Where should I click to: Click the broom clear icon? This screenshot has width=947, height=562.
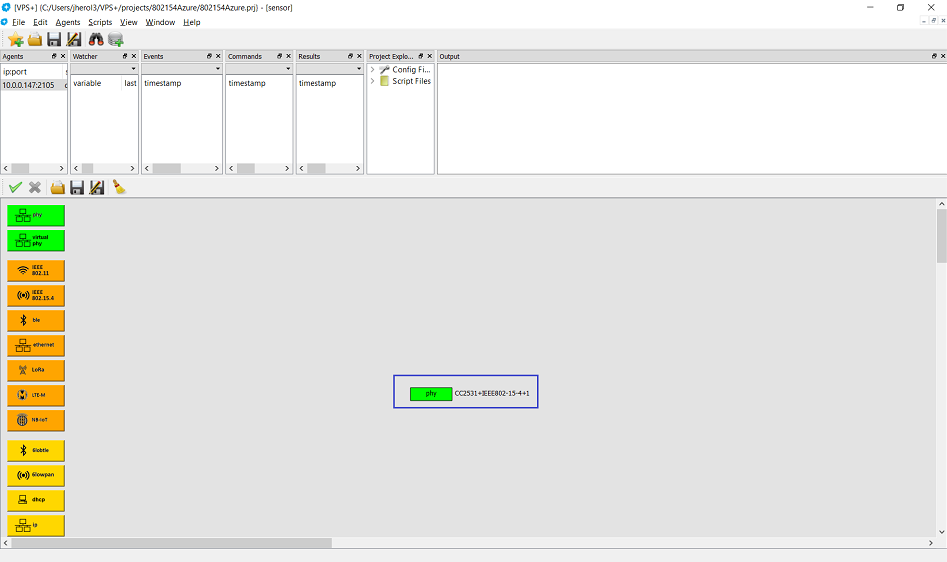(119, 187)
